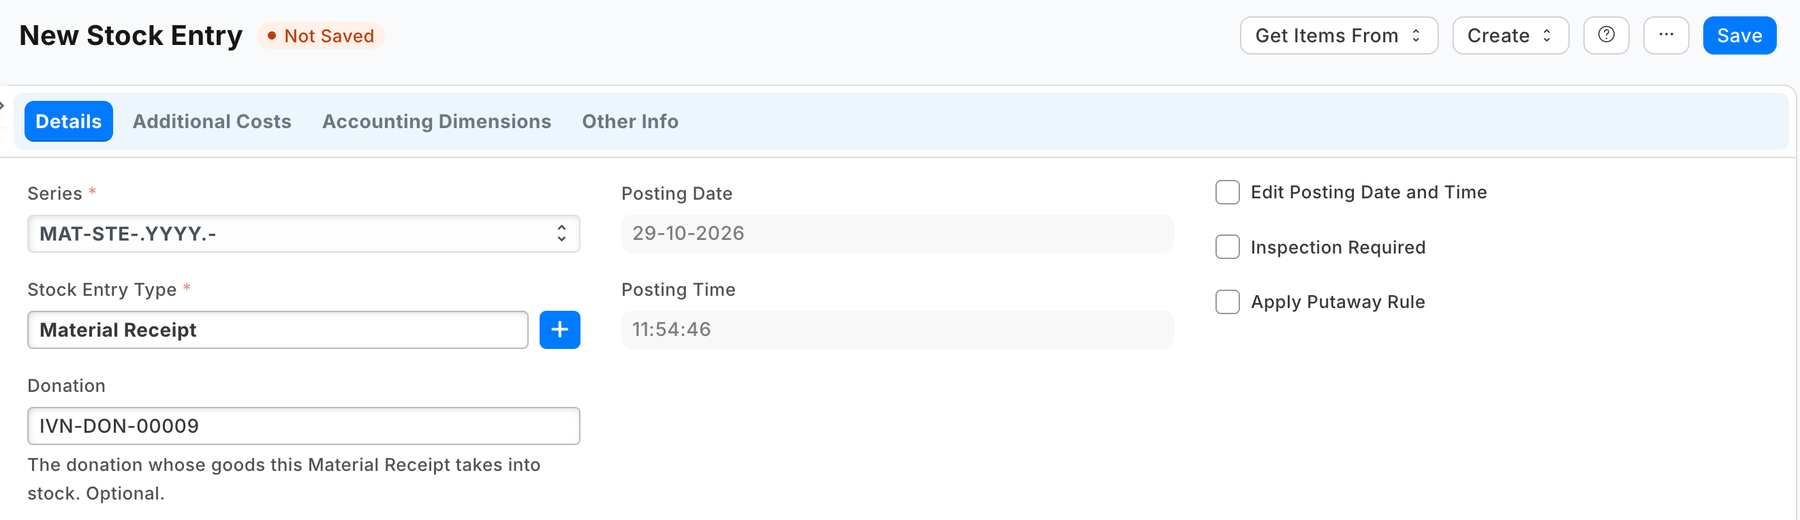Go to the Accounting Dimensions tab
The height and width of the screenshot is (520, 1800).
tap(436, 121)
